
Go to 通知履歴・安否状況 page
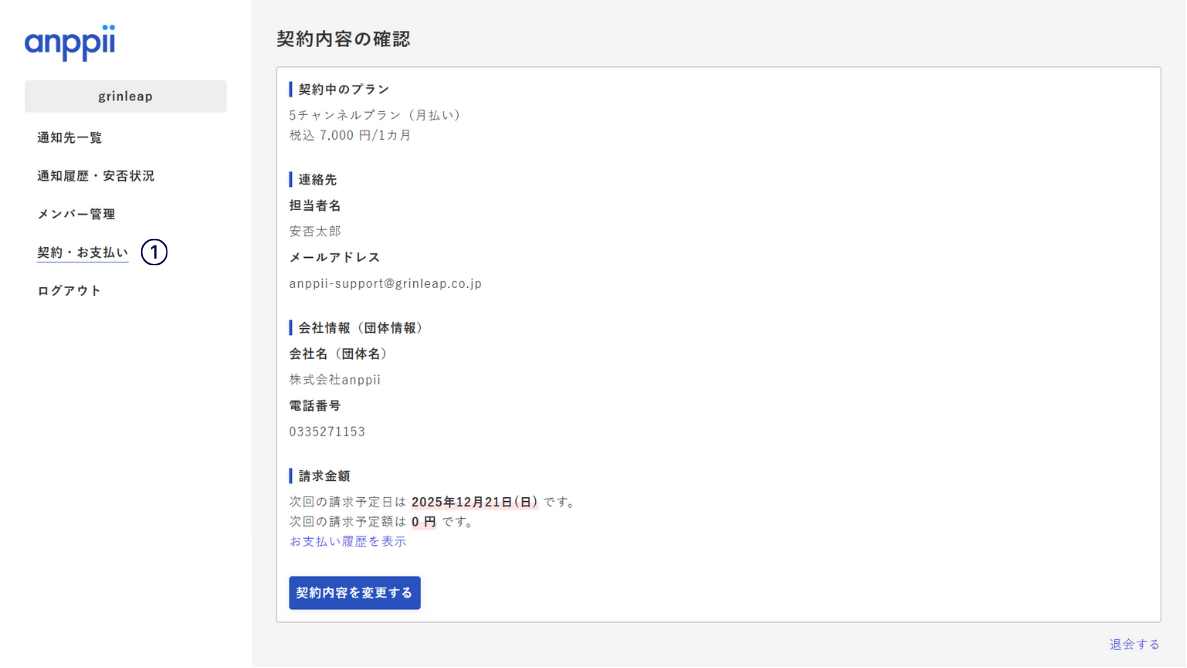[x=96, y=176]
